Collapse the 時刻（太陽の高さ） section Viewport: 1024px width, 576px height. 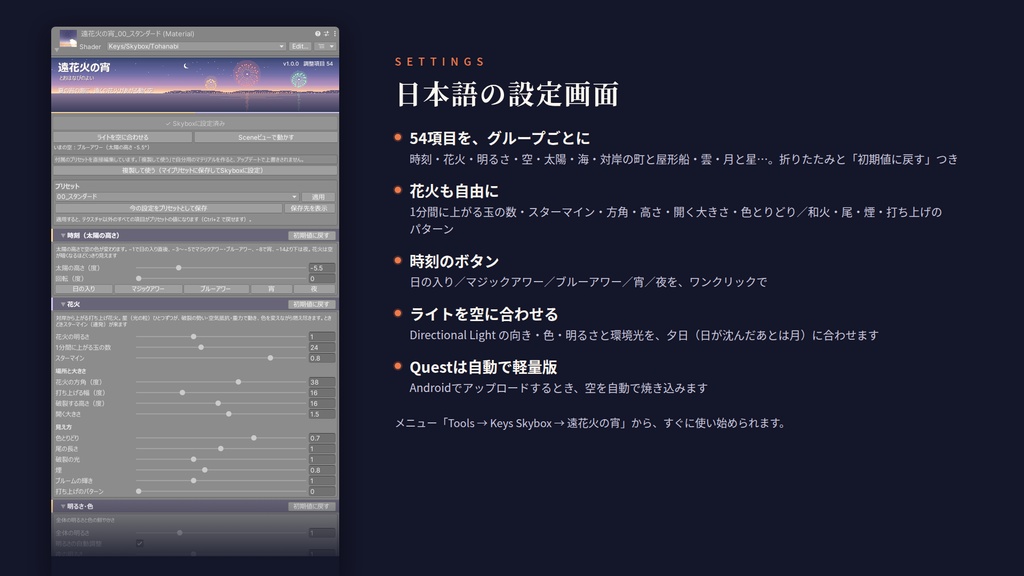(63, 235)
